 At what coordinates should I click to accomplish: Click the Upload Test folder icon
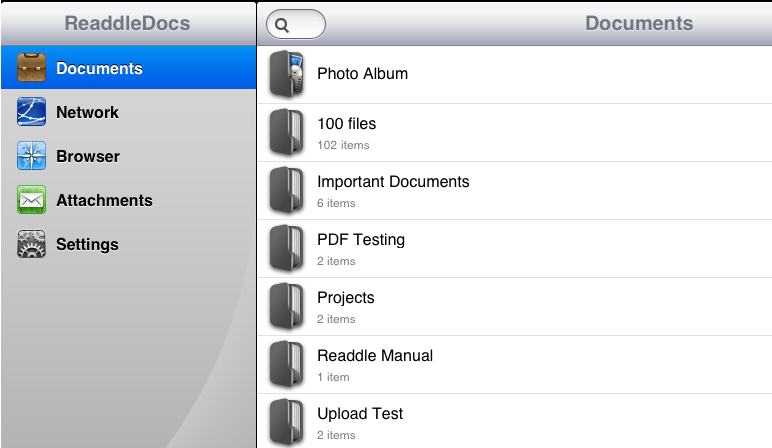pyautogui.click(x=287, y=422)
